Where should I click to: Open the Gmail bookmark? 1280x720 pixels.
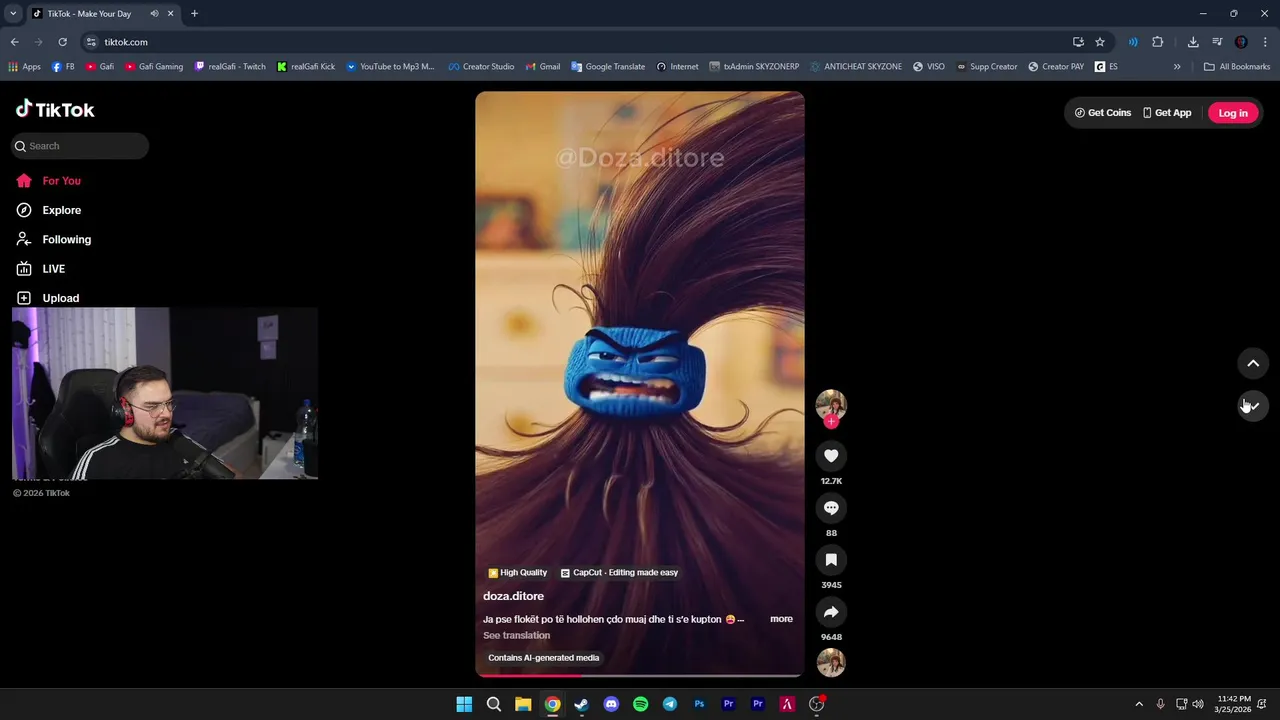(x=542, y=67)
